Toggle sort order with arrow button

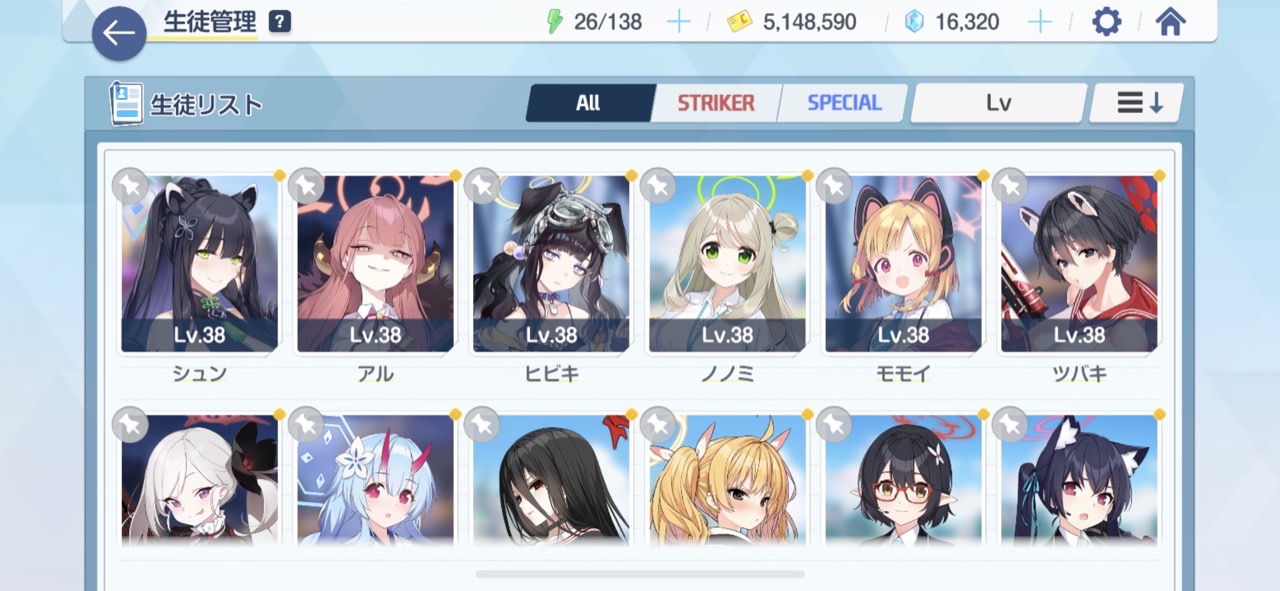pos(1138,103)
